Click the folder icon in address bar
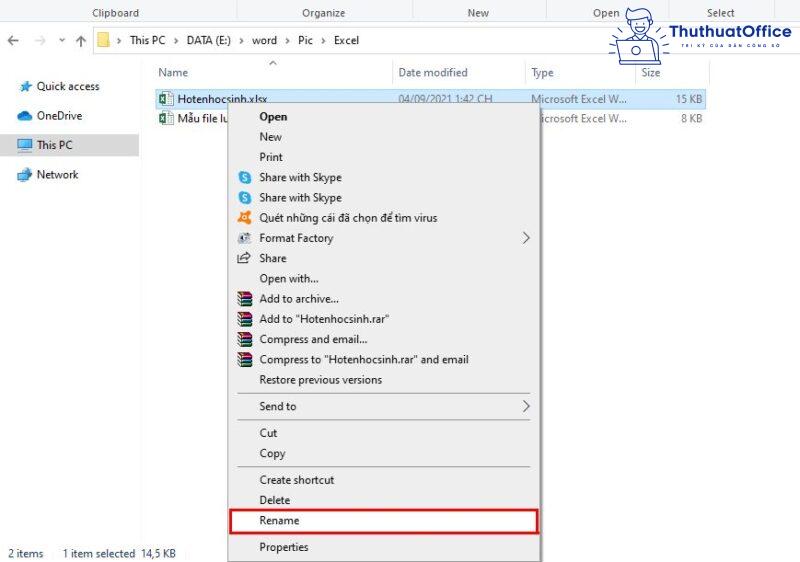Screen dimensions: 800x562 103,40
